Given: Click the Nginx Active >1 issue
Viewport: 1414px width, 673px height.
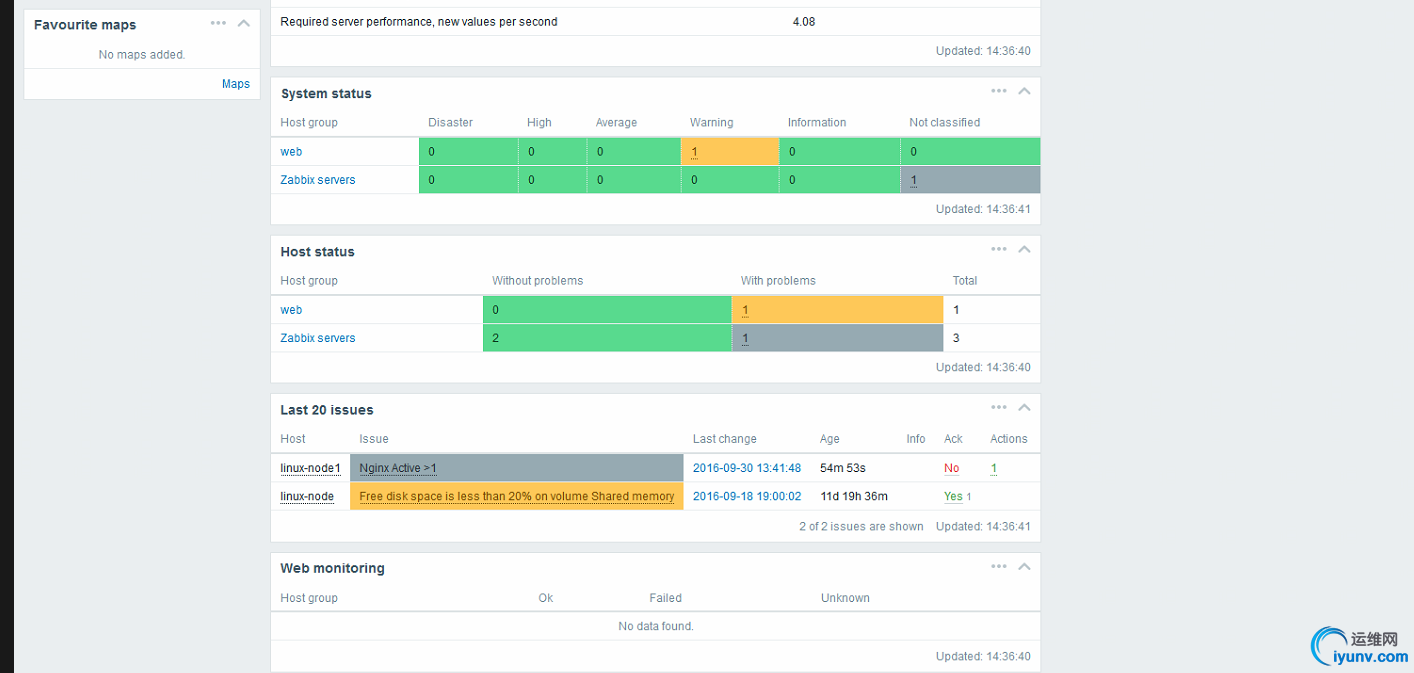Looking at the screenshot, I should coord(398,468).
